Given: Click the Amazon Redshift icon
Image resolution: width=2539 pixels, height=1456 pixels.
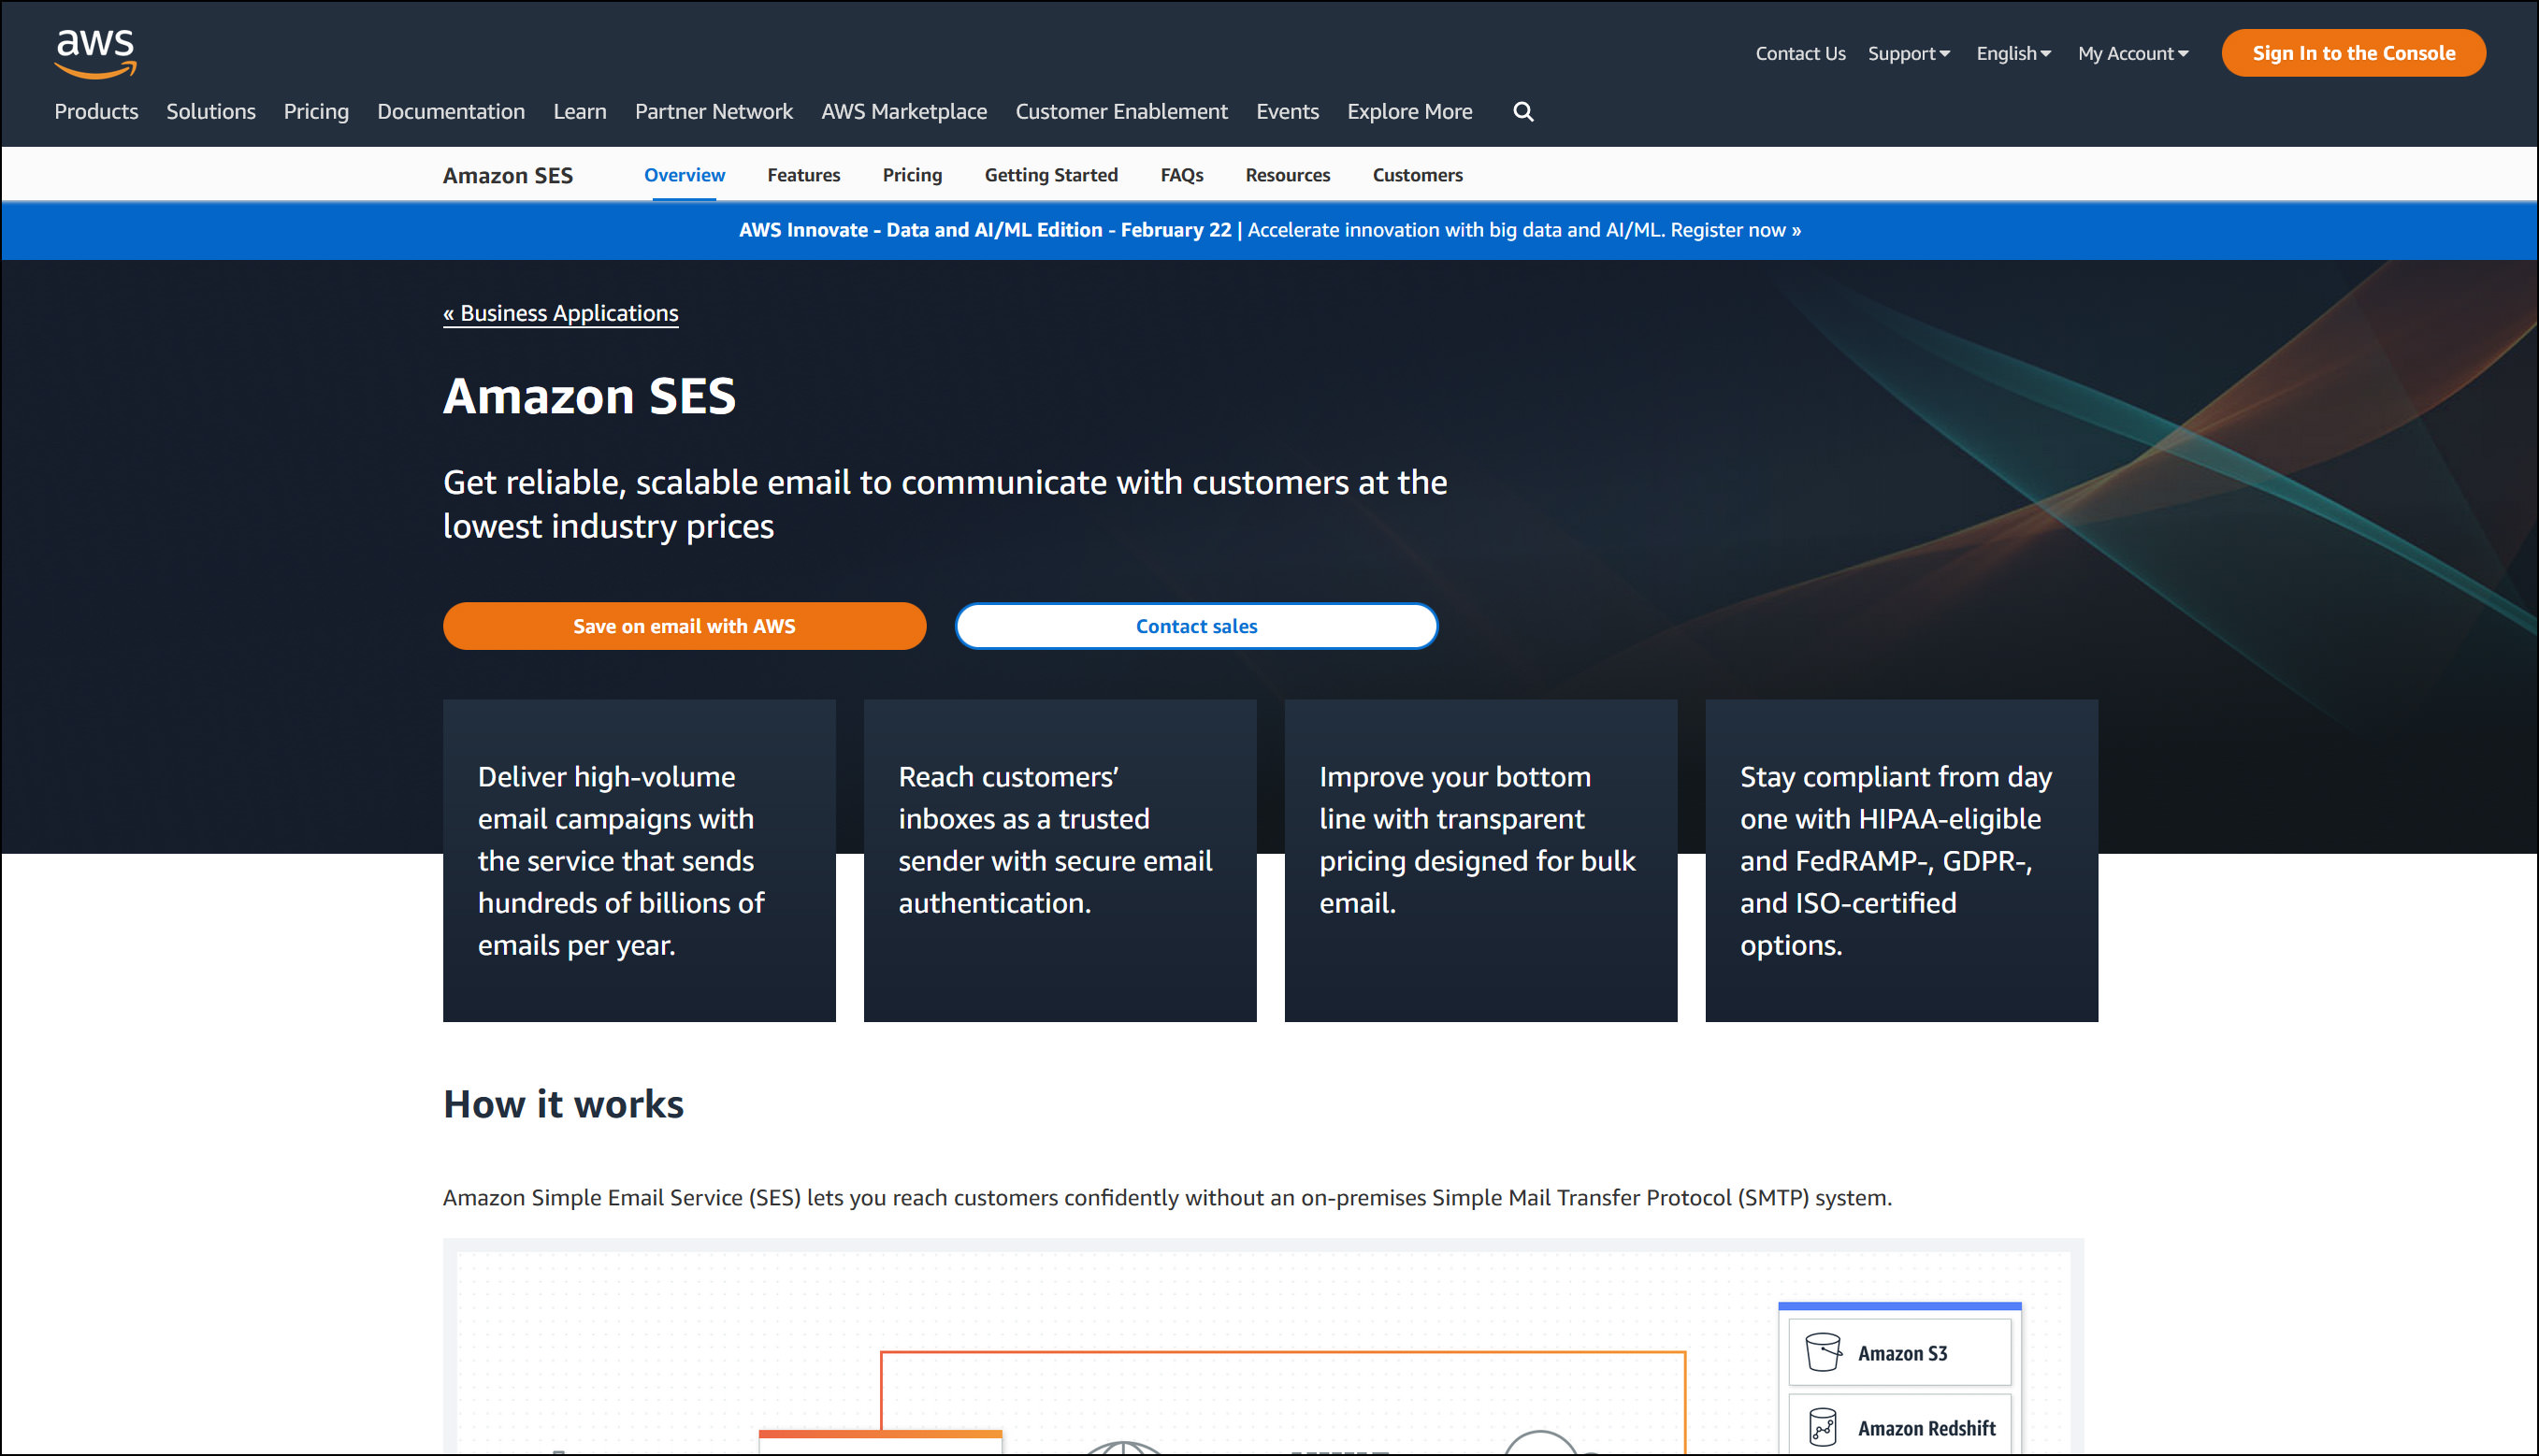Looking at the screenshot, I should pyautogui.click(x=1822, y=1427).
